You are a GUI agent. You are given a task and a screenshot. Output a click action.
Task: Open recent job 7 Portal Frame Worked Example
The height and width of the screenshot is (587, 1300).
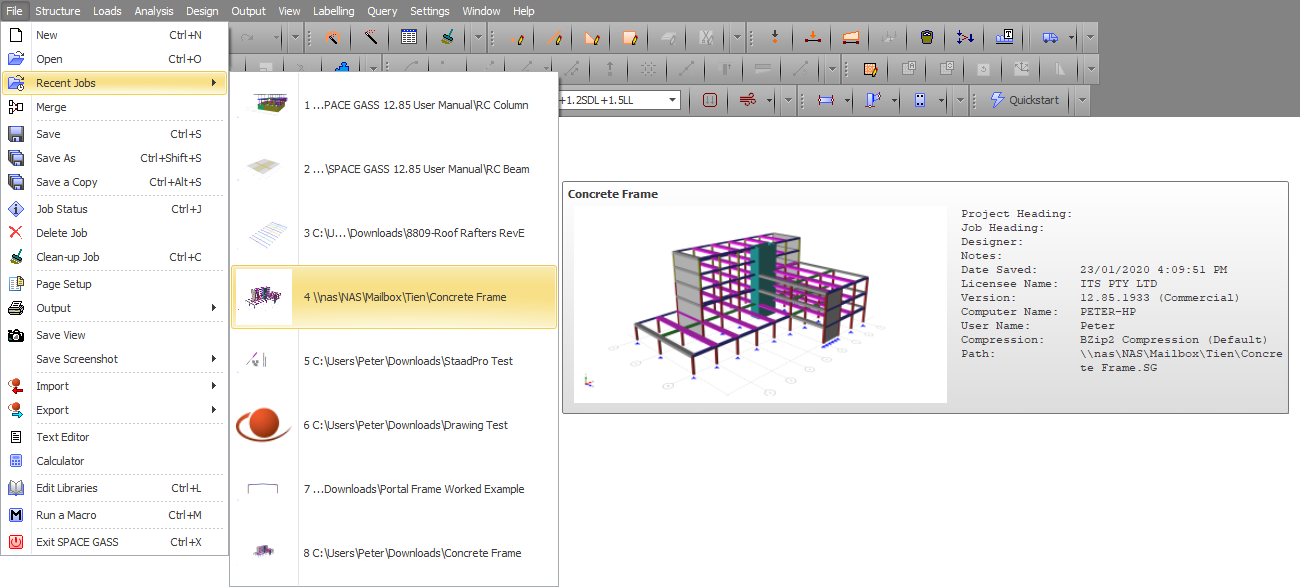point(394,489)
